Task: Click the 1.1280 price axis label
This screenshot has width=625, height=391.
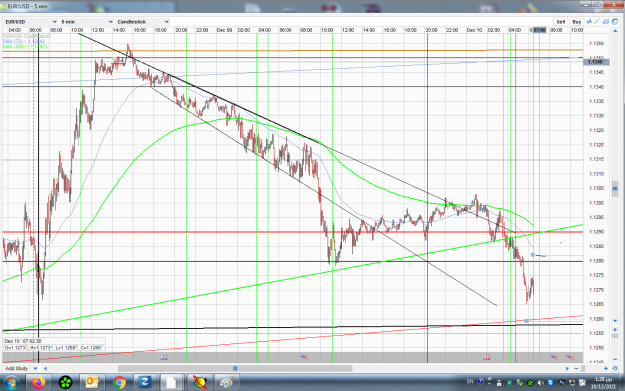Action: 596,261
